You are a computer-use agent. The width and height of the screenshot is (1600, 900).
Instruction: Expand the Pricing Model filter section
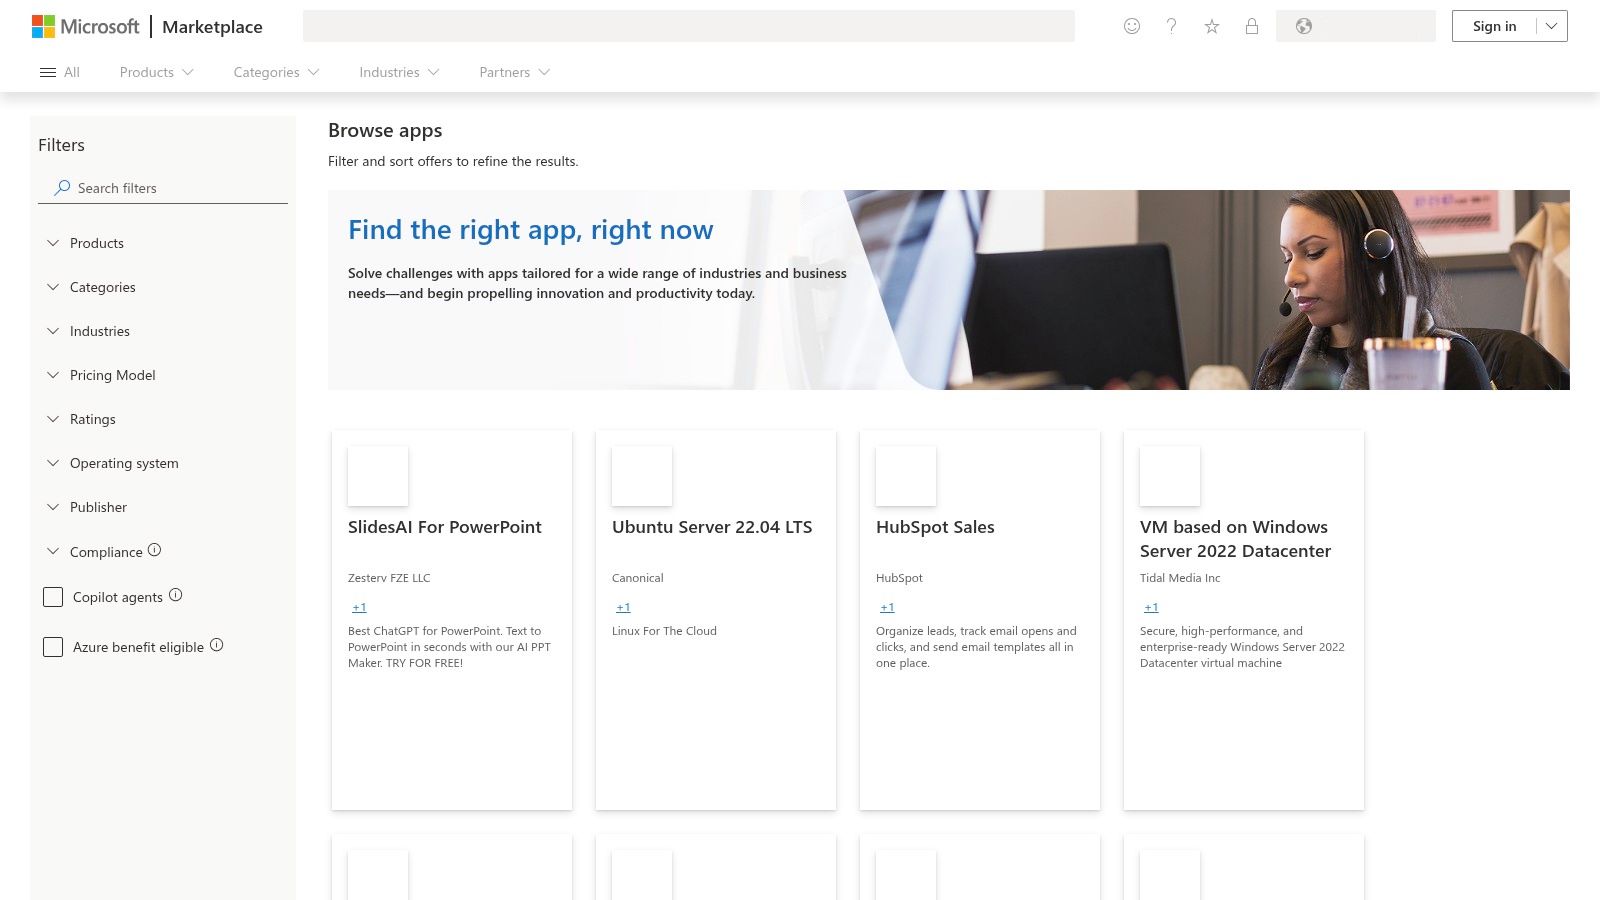pyautogui.click(x=112, y=375)
